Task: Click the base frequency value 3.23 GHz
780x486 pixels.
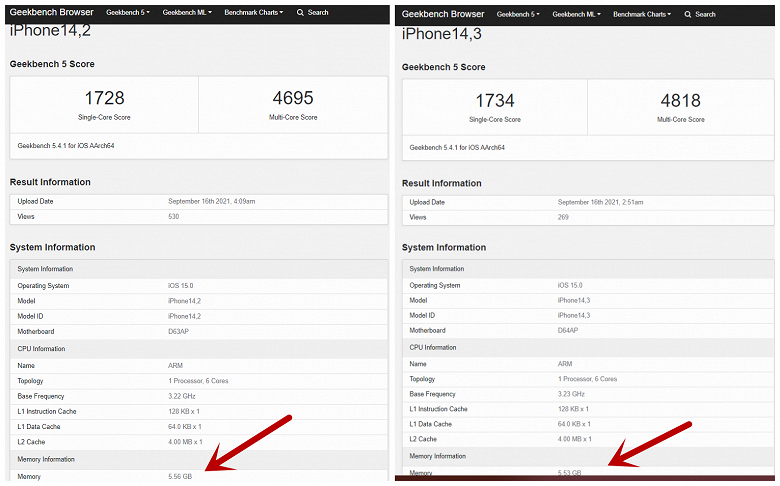Action: 571,394
